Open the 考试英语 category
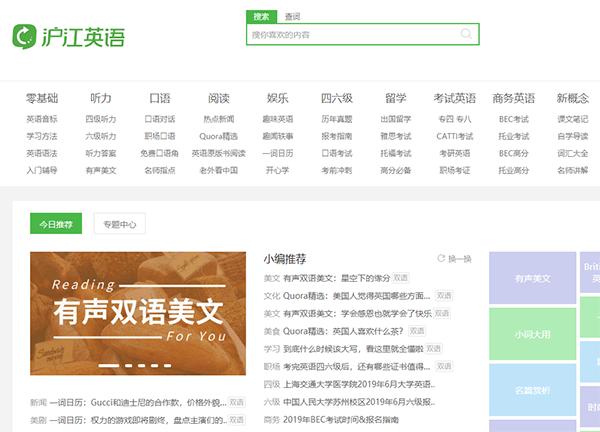600x432 pixels. point(455,98)
